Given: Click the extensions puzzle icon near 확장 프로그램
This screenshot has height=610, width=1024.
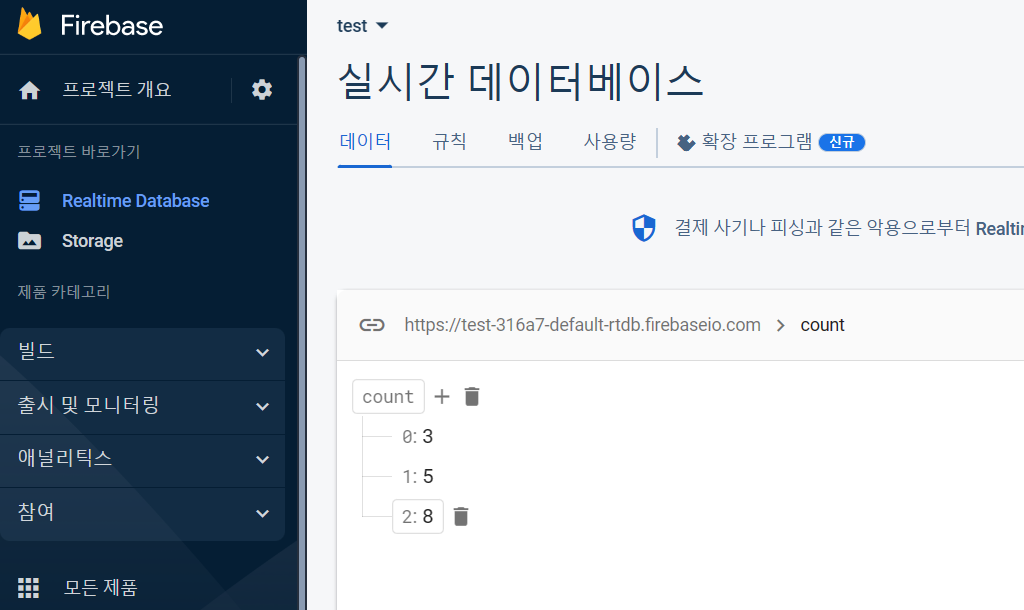Looking at the screenshot, I should [x=686, y=142].
